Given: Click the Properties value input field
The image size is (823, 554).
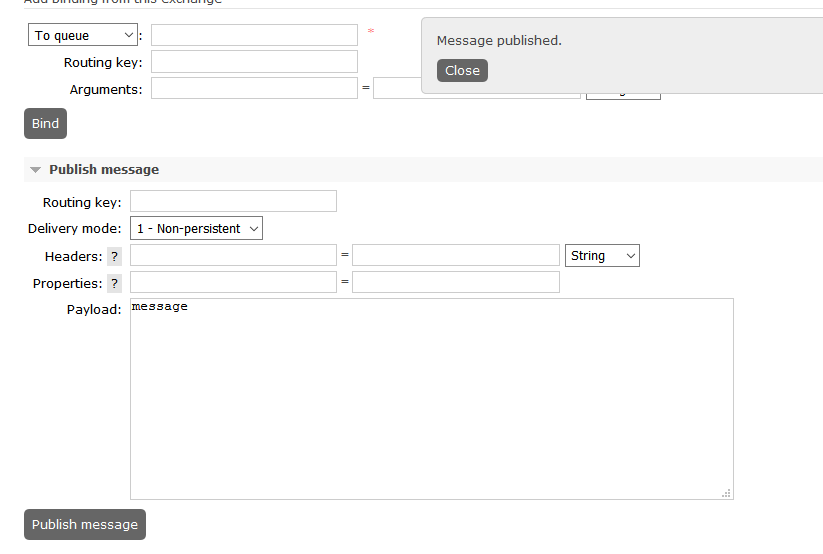Looking at the screenshot, I should coord(456,282).
